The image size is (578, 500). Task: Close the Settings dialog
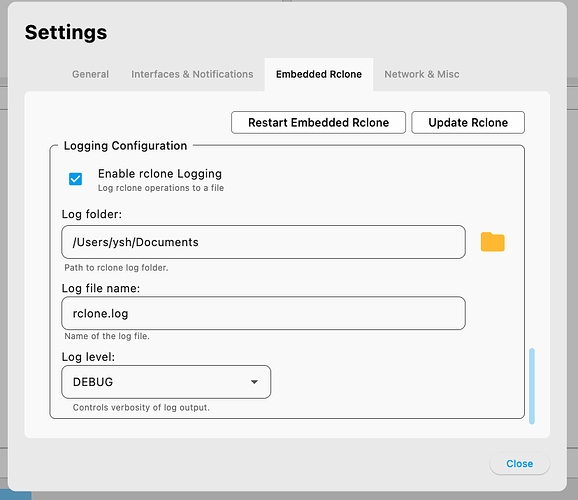pos(519,463)
